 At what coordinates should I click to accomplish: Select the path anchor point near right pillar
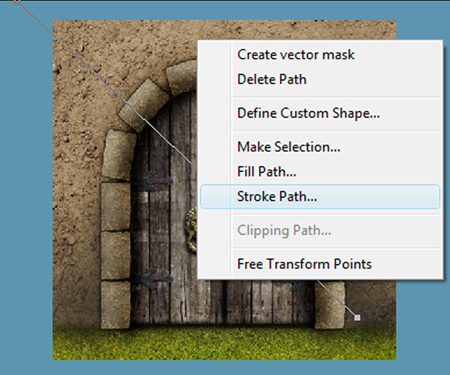tap(357, 318)
